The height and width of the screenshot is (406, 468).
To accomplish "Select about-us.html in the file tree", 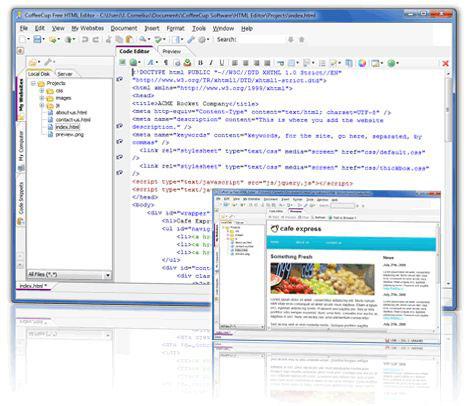I will (x=71, y=112).
